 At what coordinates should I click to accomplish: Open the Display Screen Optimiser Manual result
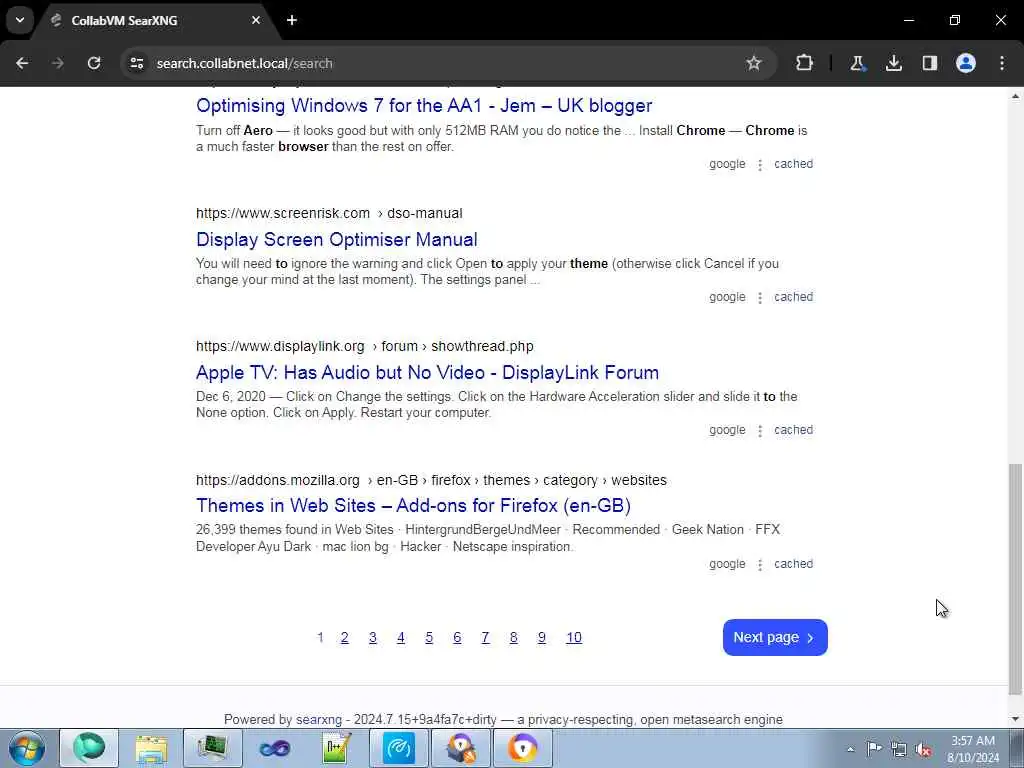click(336, 240)
